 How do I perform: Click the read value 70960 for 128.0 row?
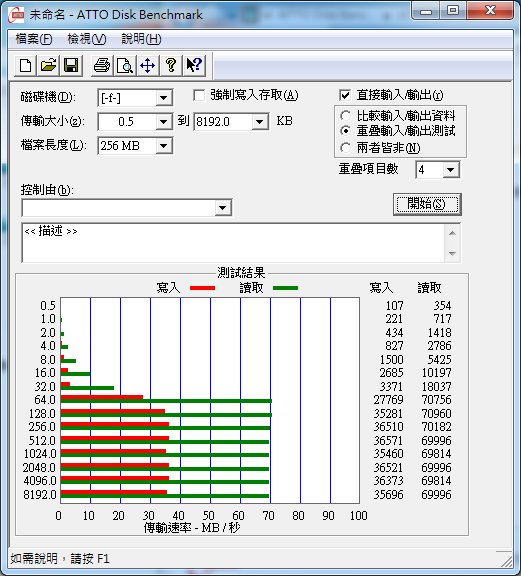pyautogui.click(x=436, y=414)
